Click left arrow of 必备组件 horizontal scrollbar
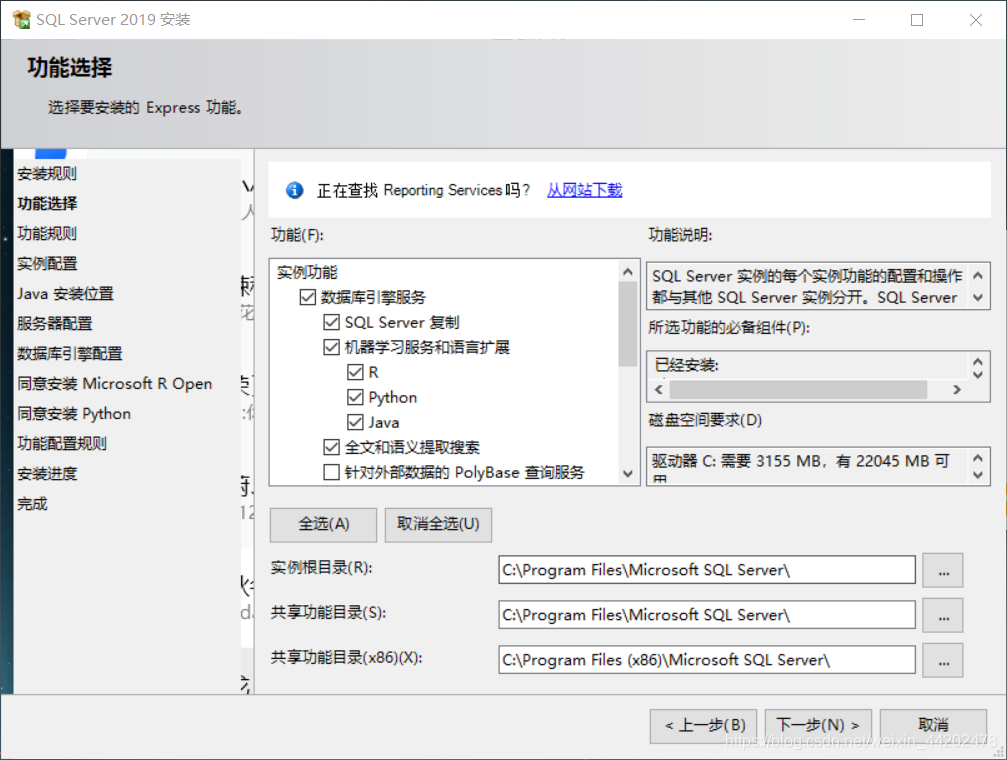The image size is (1007, 760). [x=658, y=389]
